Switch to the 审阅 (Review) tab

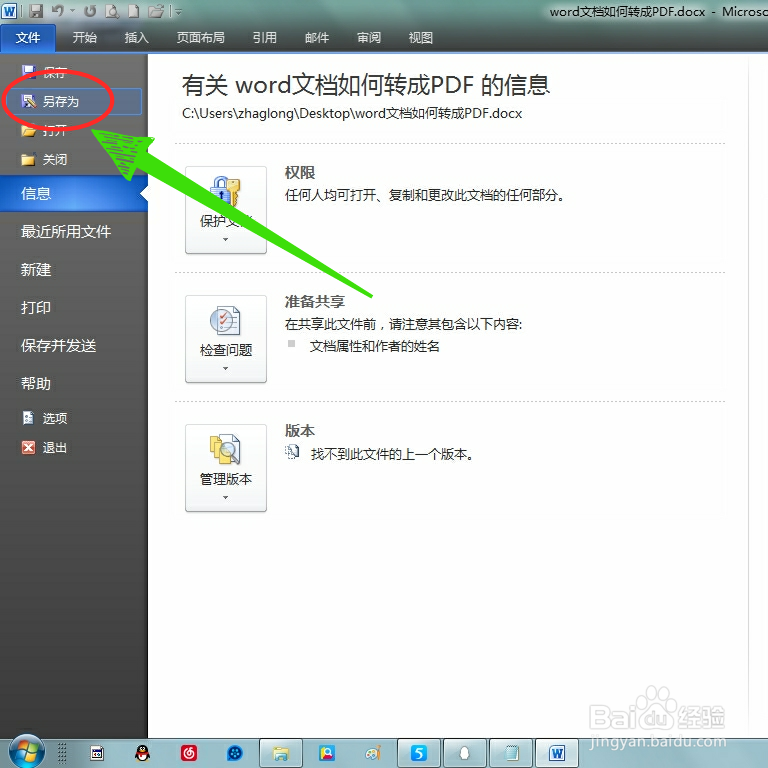[x=369, y=38]
